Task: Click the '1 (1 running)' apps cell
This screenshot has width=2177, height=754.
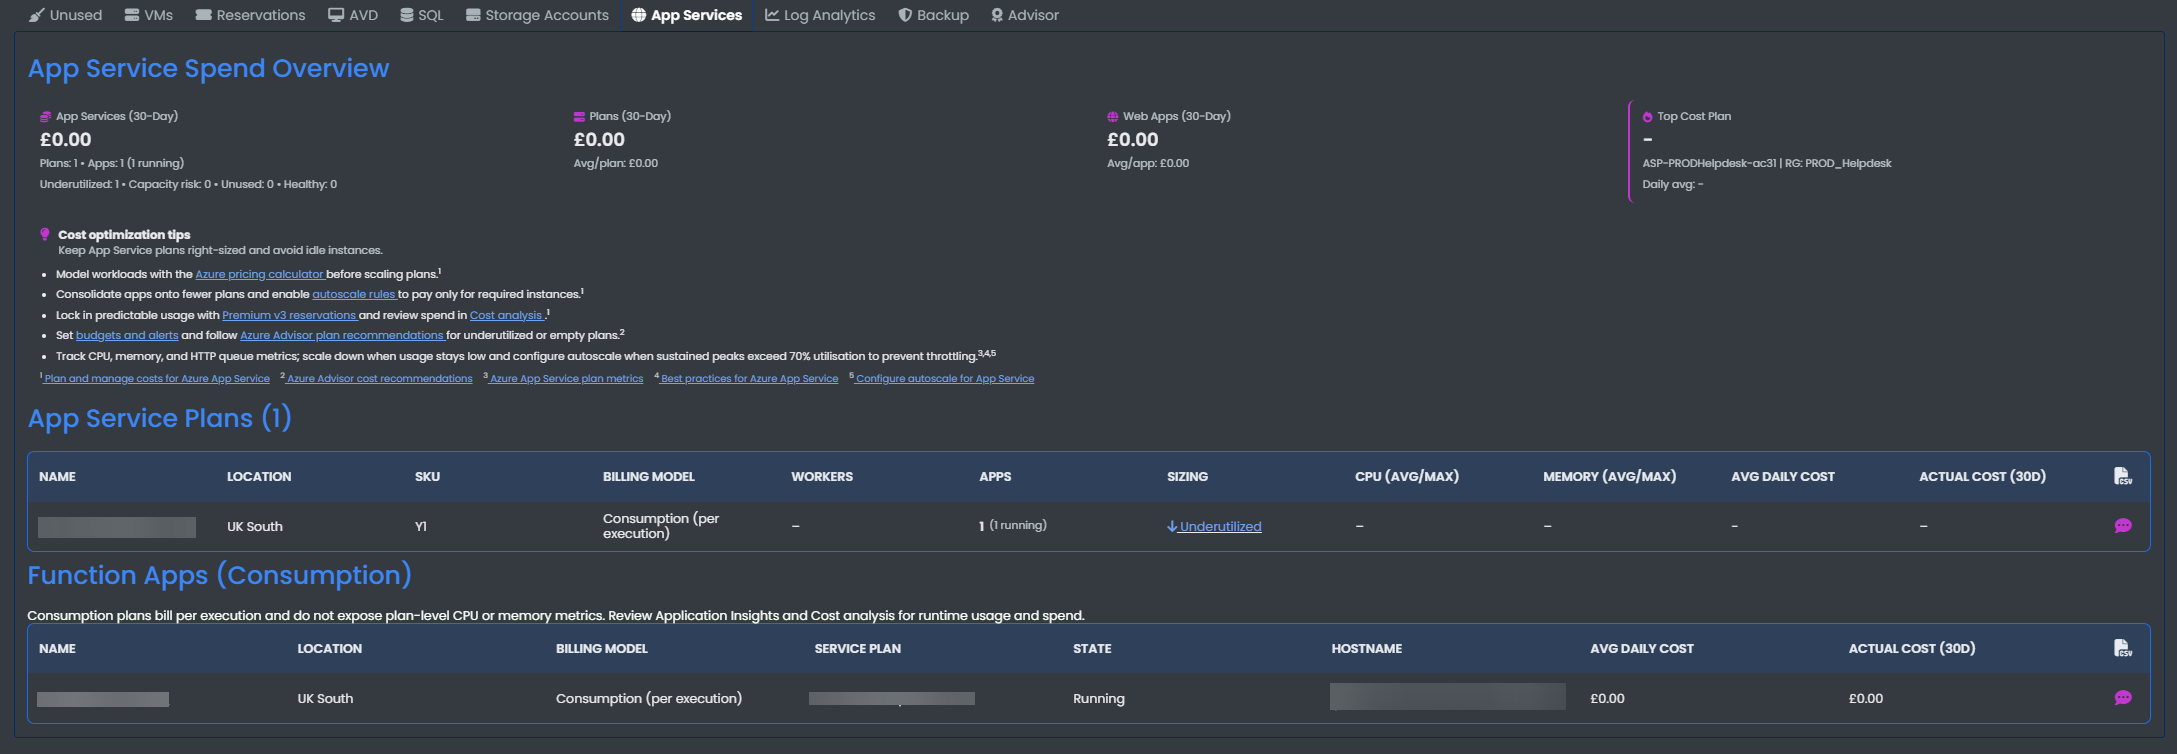Action: pyautogui.click(x=1013, y=525)
